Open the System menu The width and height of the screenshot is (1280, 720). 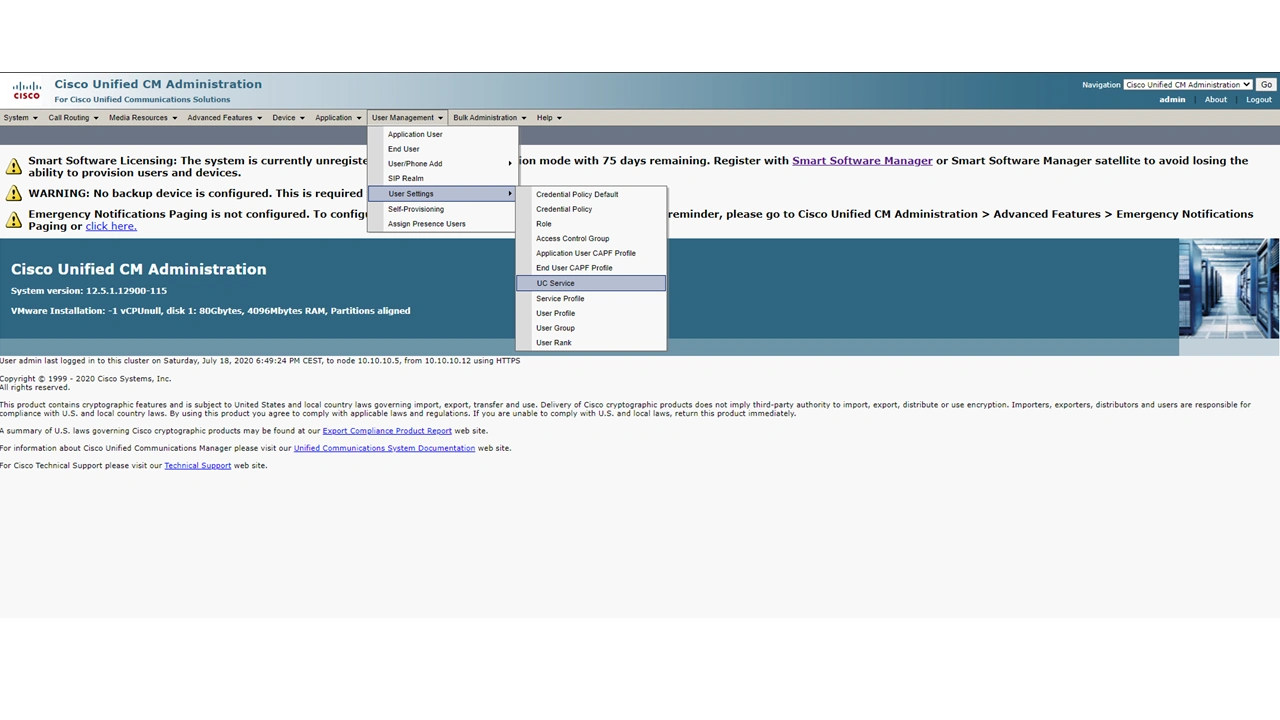click(20, 118)
